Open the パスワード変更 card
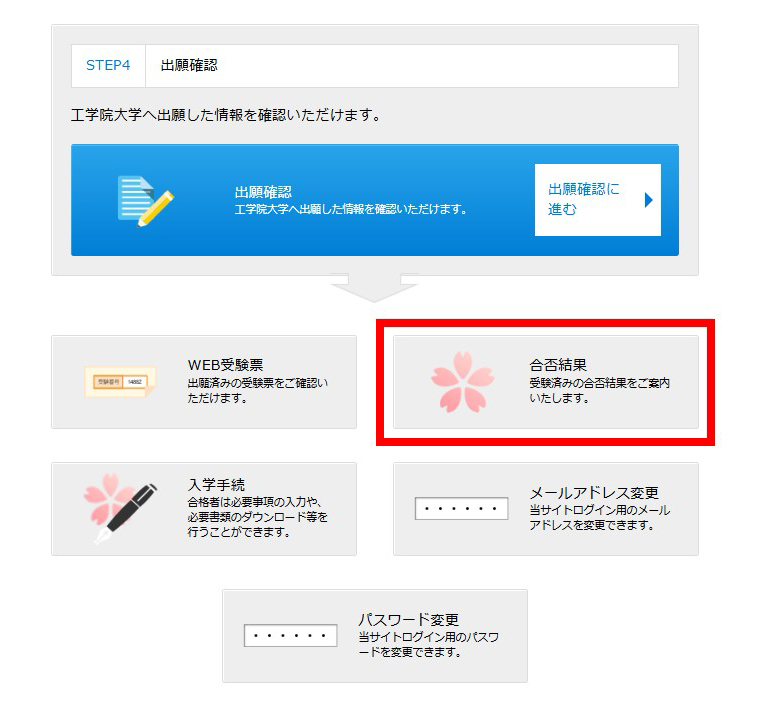This screenshot has height=720, width=760. point(375,636)
